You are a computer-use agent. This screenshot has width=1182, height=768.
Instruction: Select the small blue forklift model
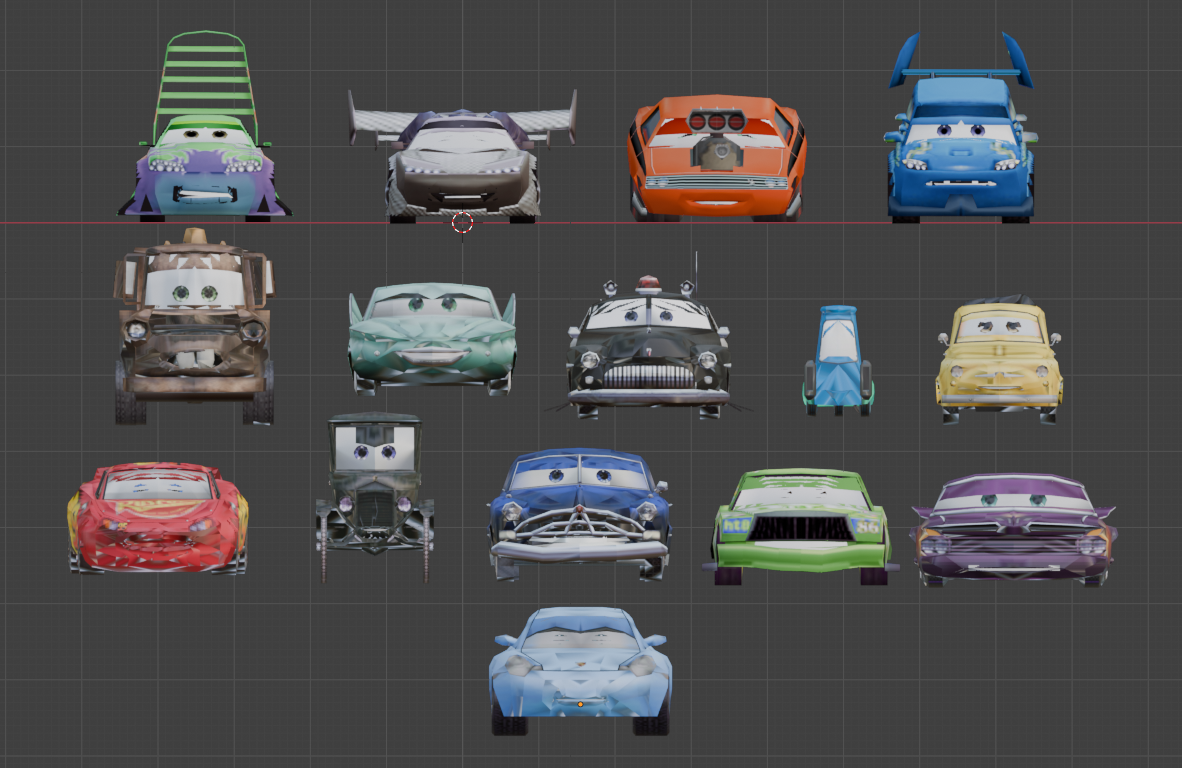tap(838, 360)
